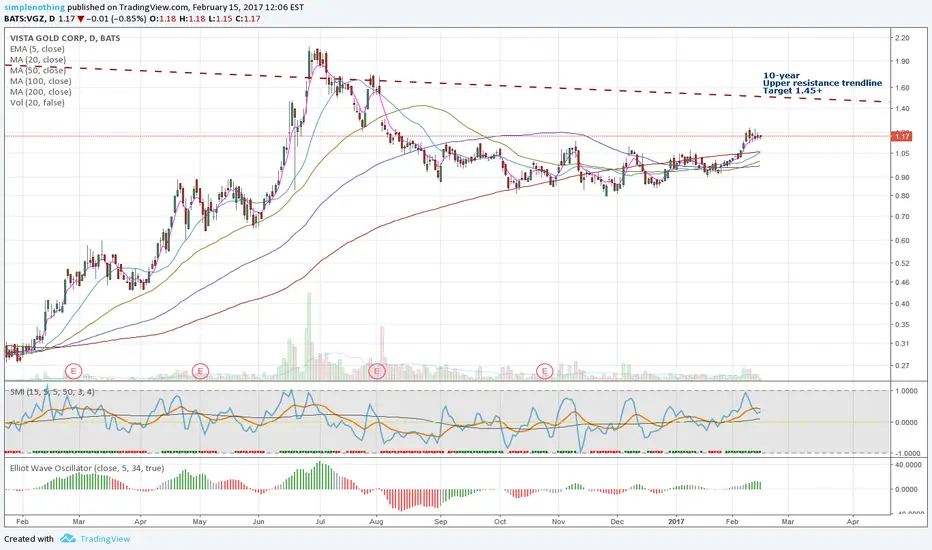Click the 0.31 price axis label

(902, 344)
